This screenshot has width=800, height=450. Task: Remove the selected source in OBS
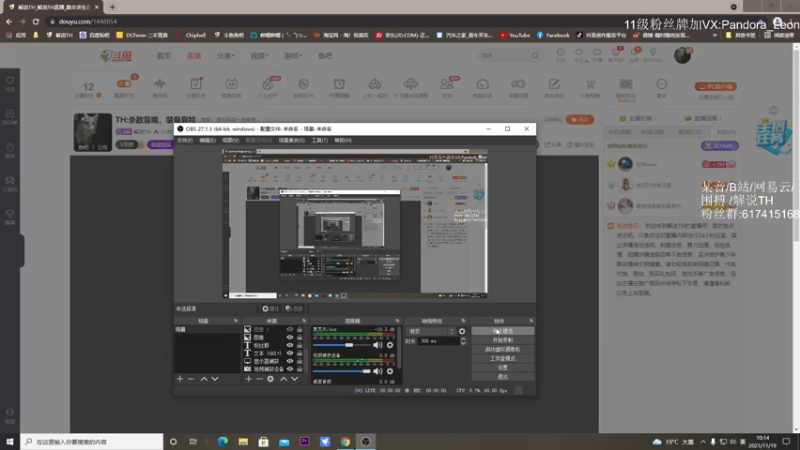(x=259, y=379)
